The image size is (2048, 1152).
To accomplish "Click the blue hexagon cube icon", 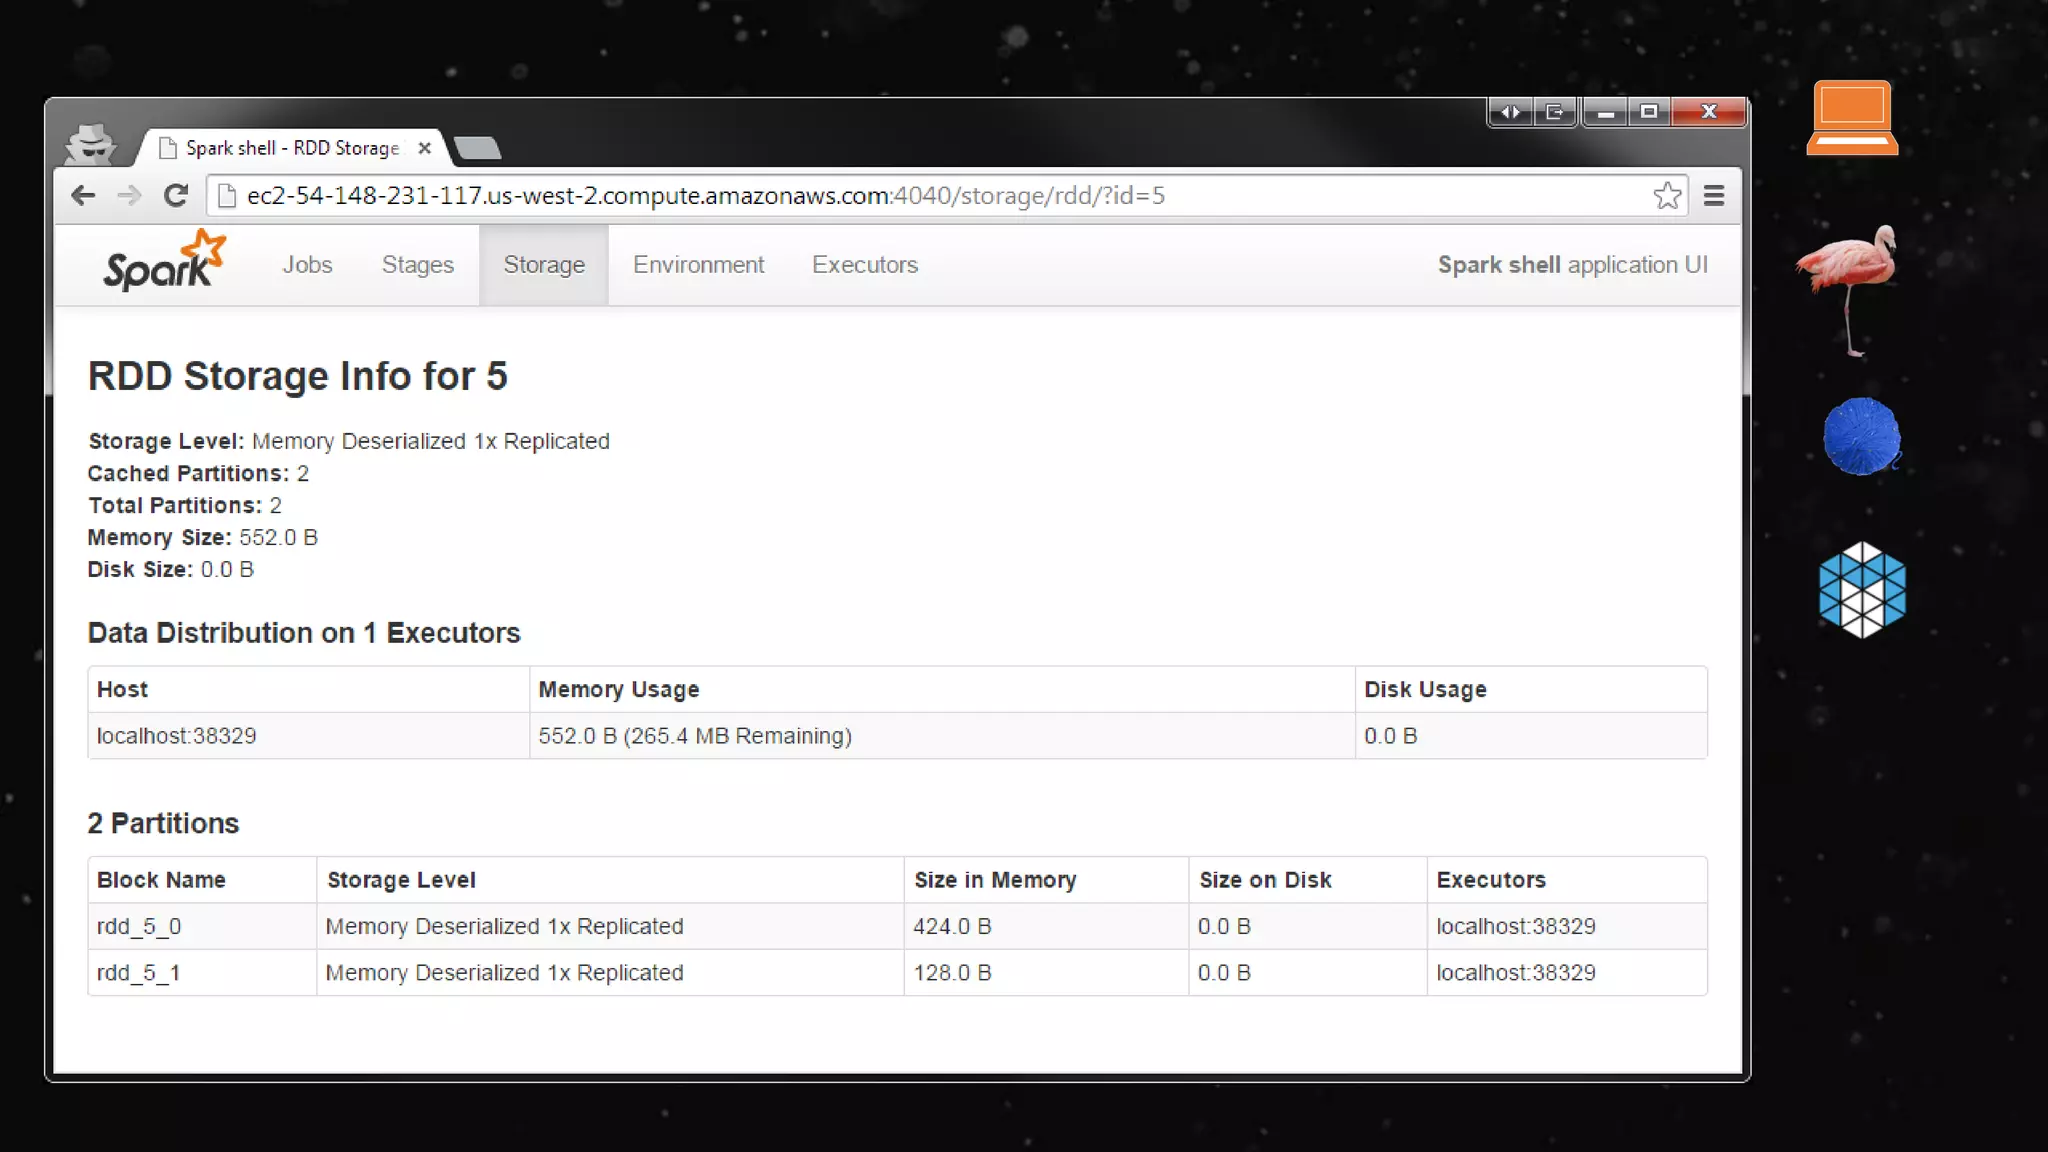I will point(1862,590).
